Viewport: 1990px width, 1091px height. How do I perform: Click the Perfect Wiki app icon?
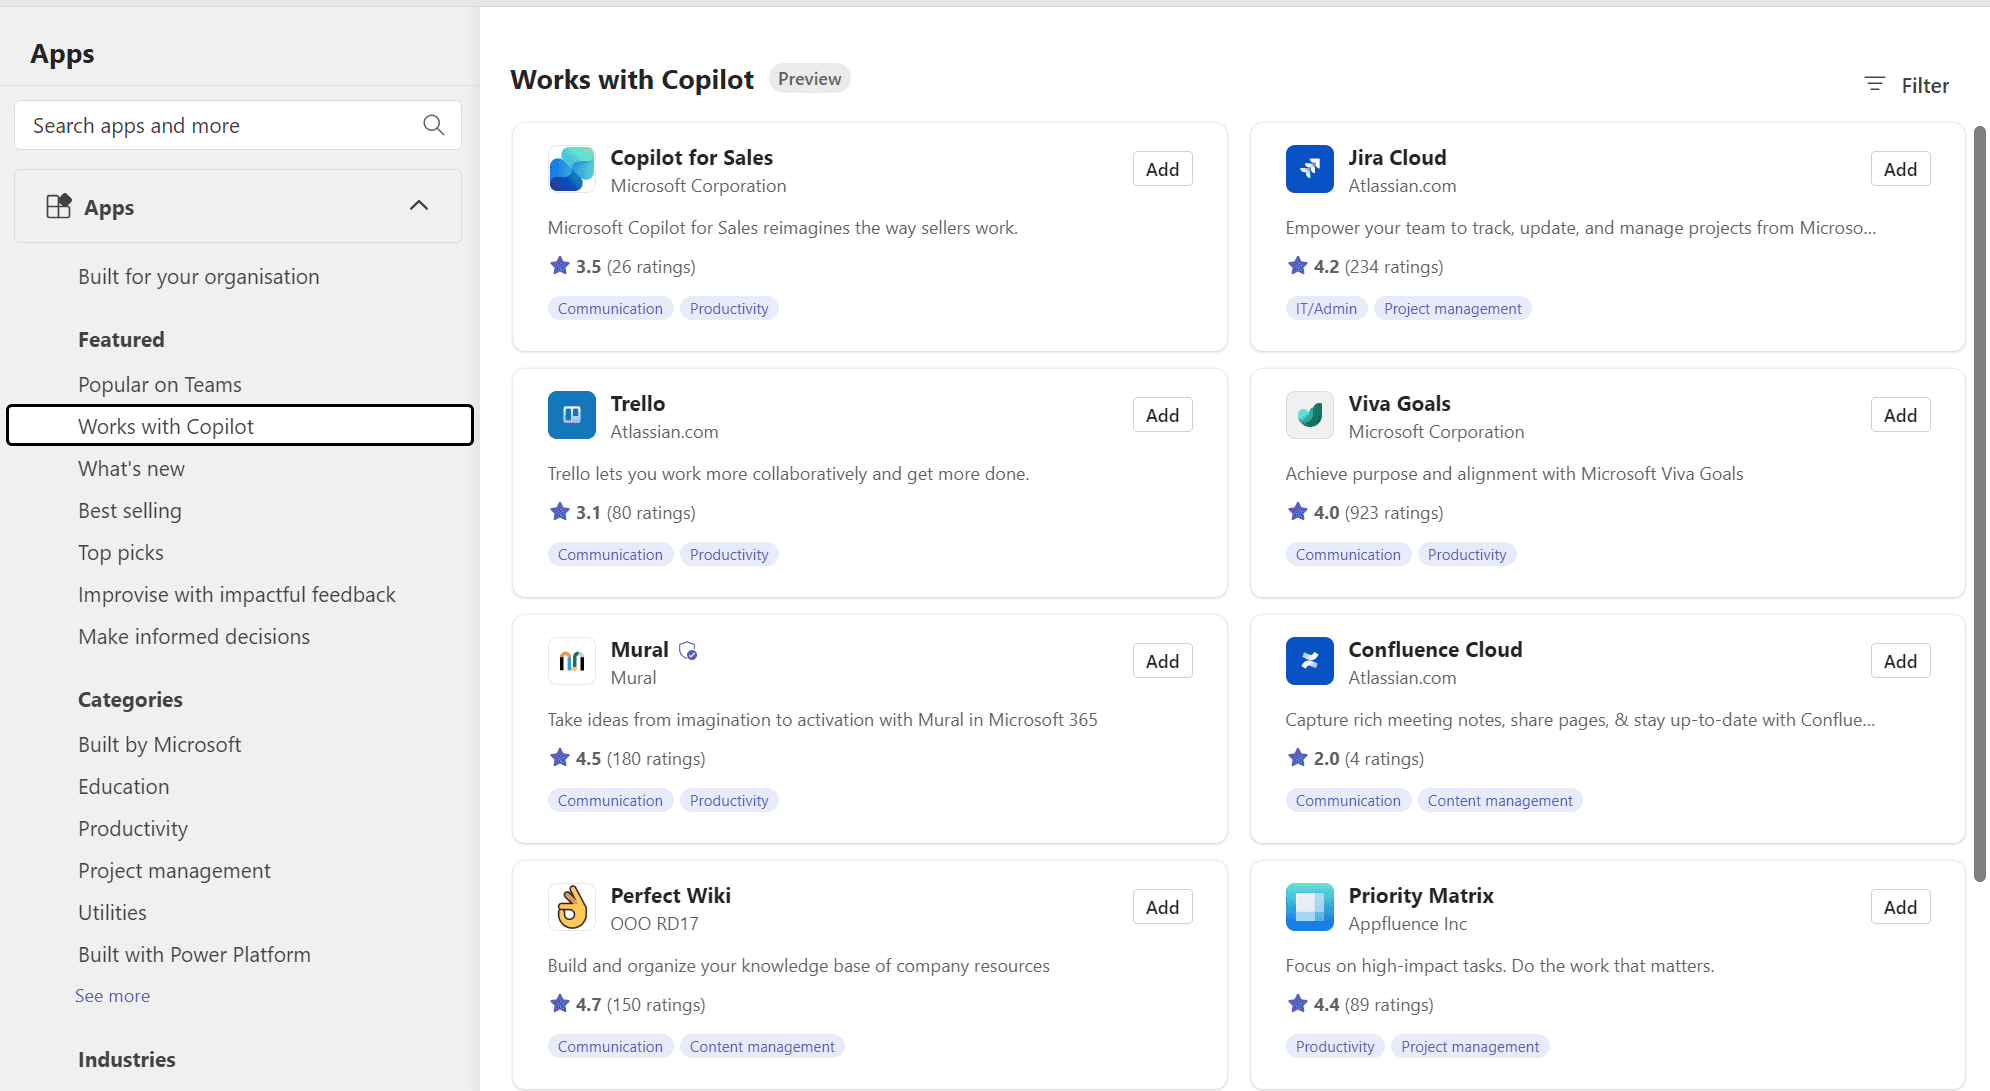click(572, 907)
